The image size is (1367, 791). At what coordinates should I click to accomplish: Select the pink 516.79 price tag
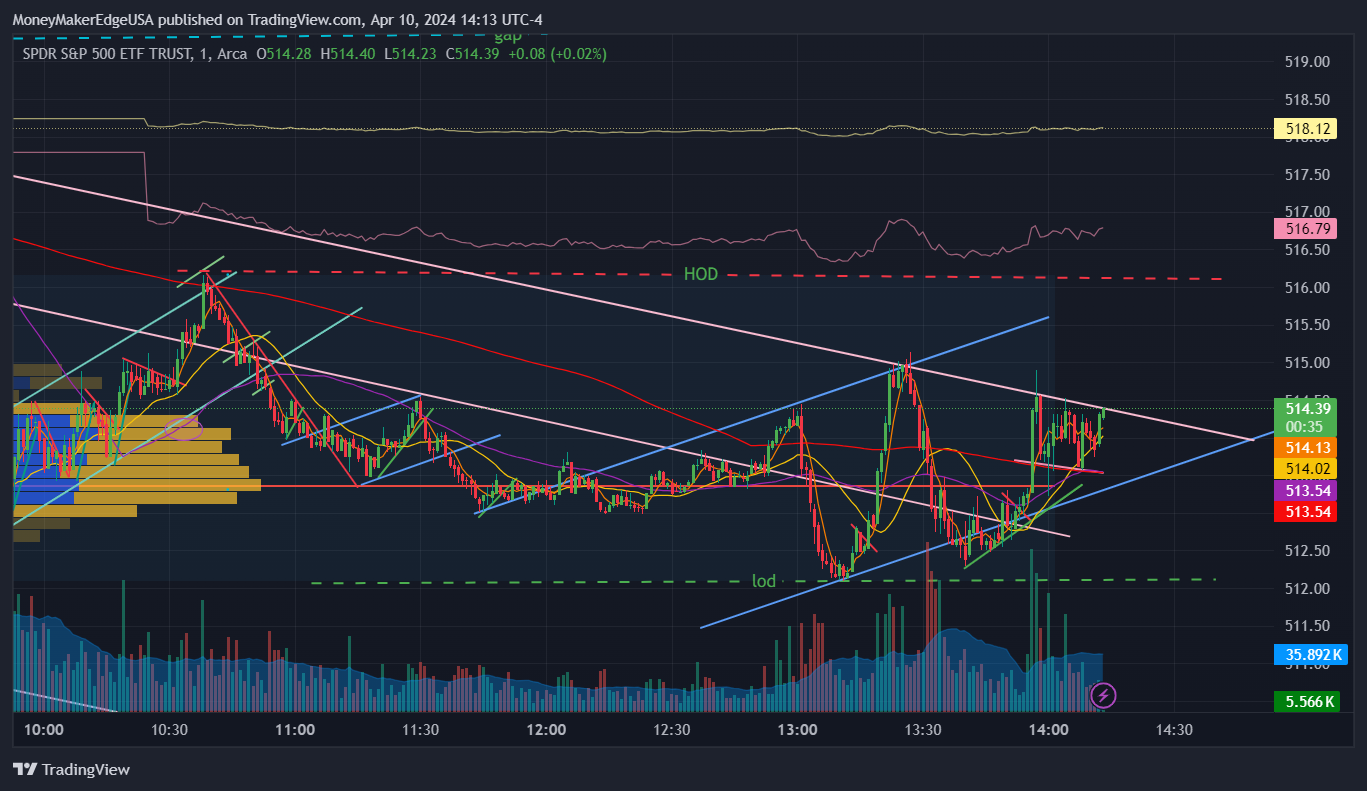1306,228
